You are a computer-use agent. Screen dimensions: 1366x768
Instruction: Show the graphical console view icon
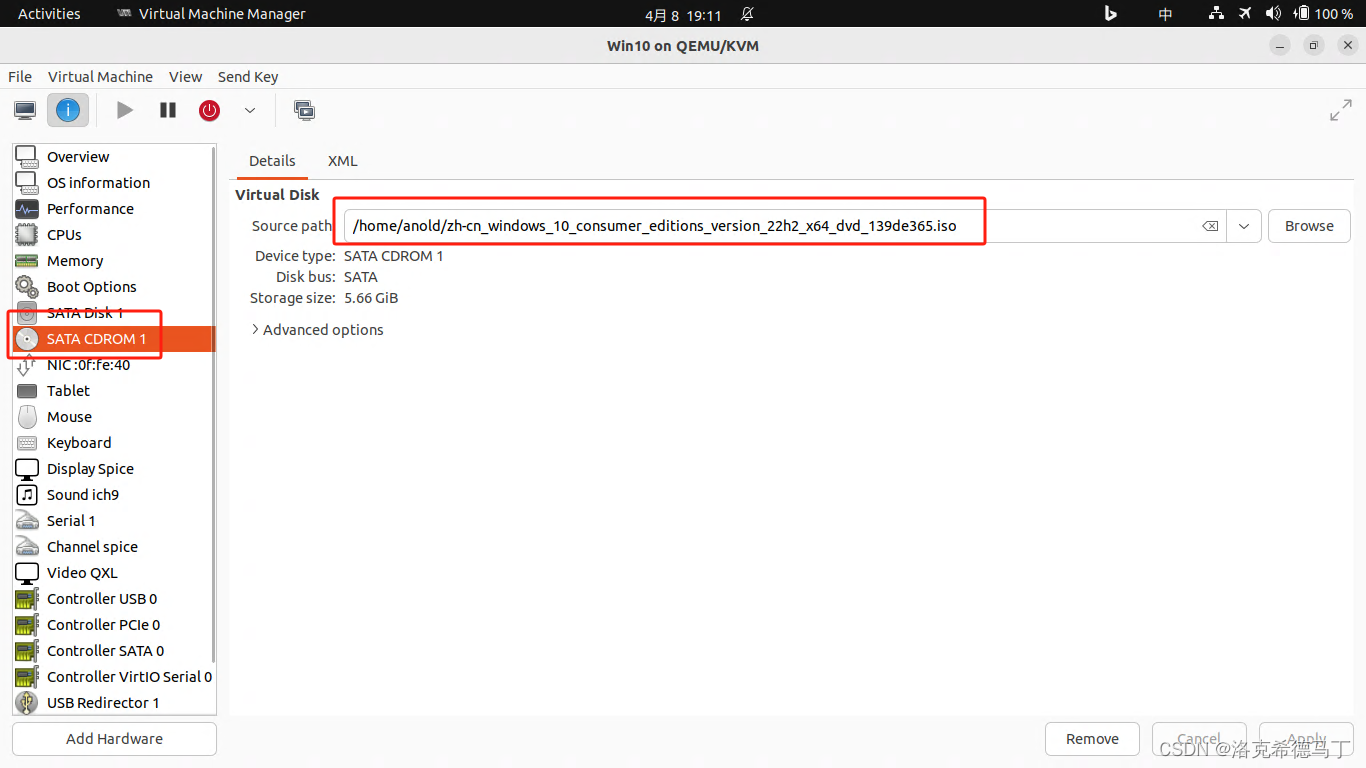[x=25, y=110]
